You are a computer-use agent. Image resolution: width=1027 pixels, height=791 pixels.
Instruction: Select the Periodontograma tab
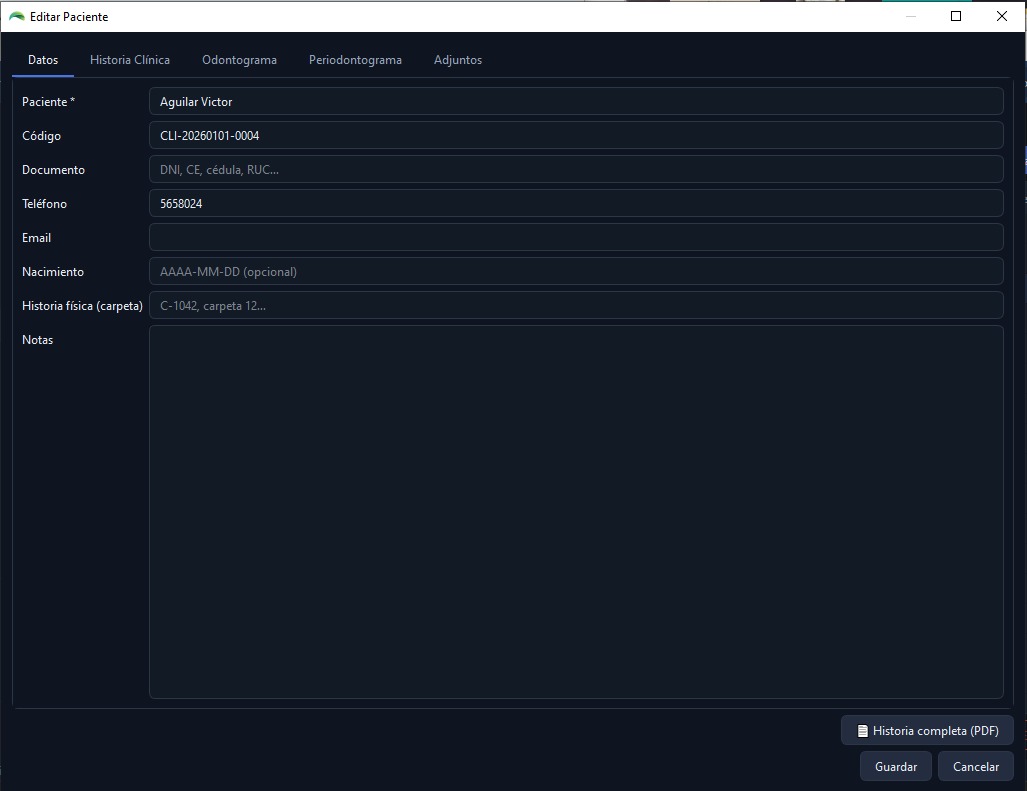click(x=355, y=60)
